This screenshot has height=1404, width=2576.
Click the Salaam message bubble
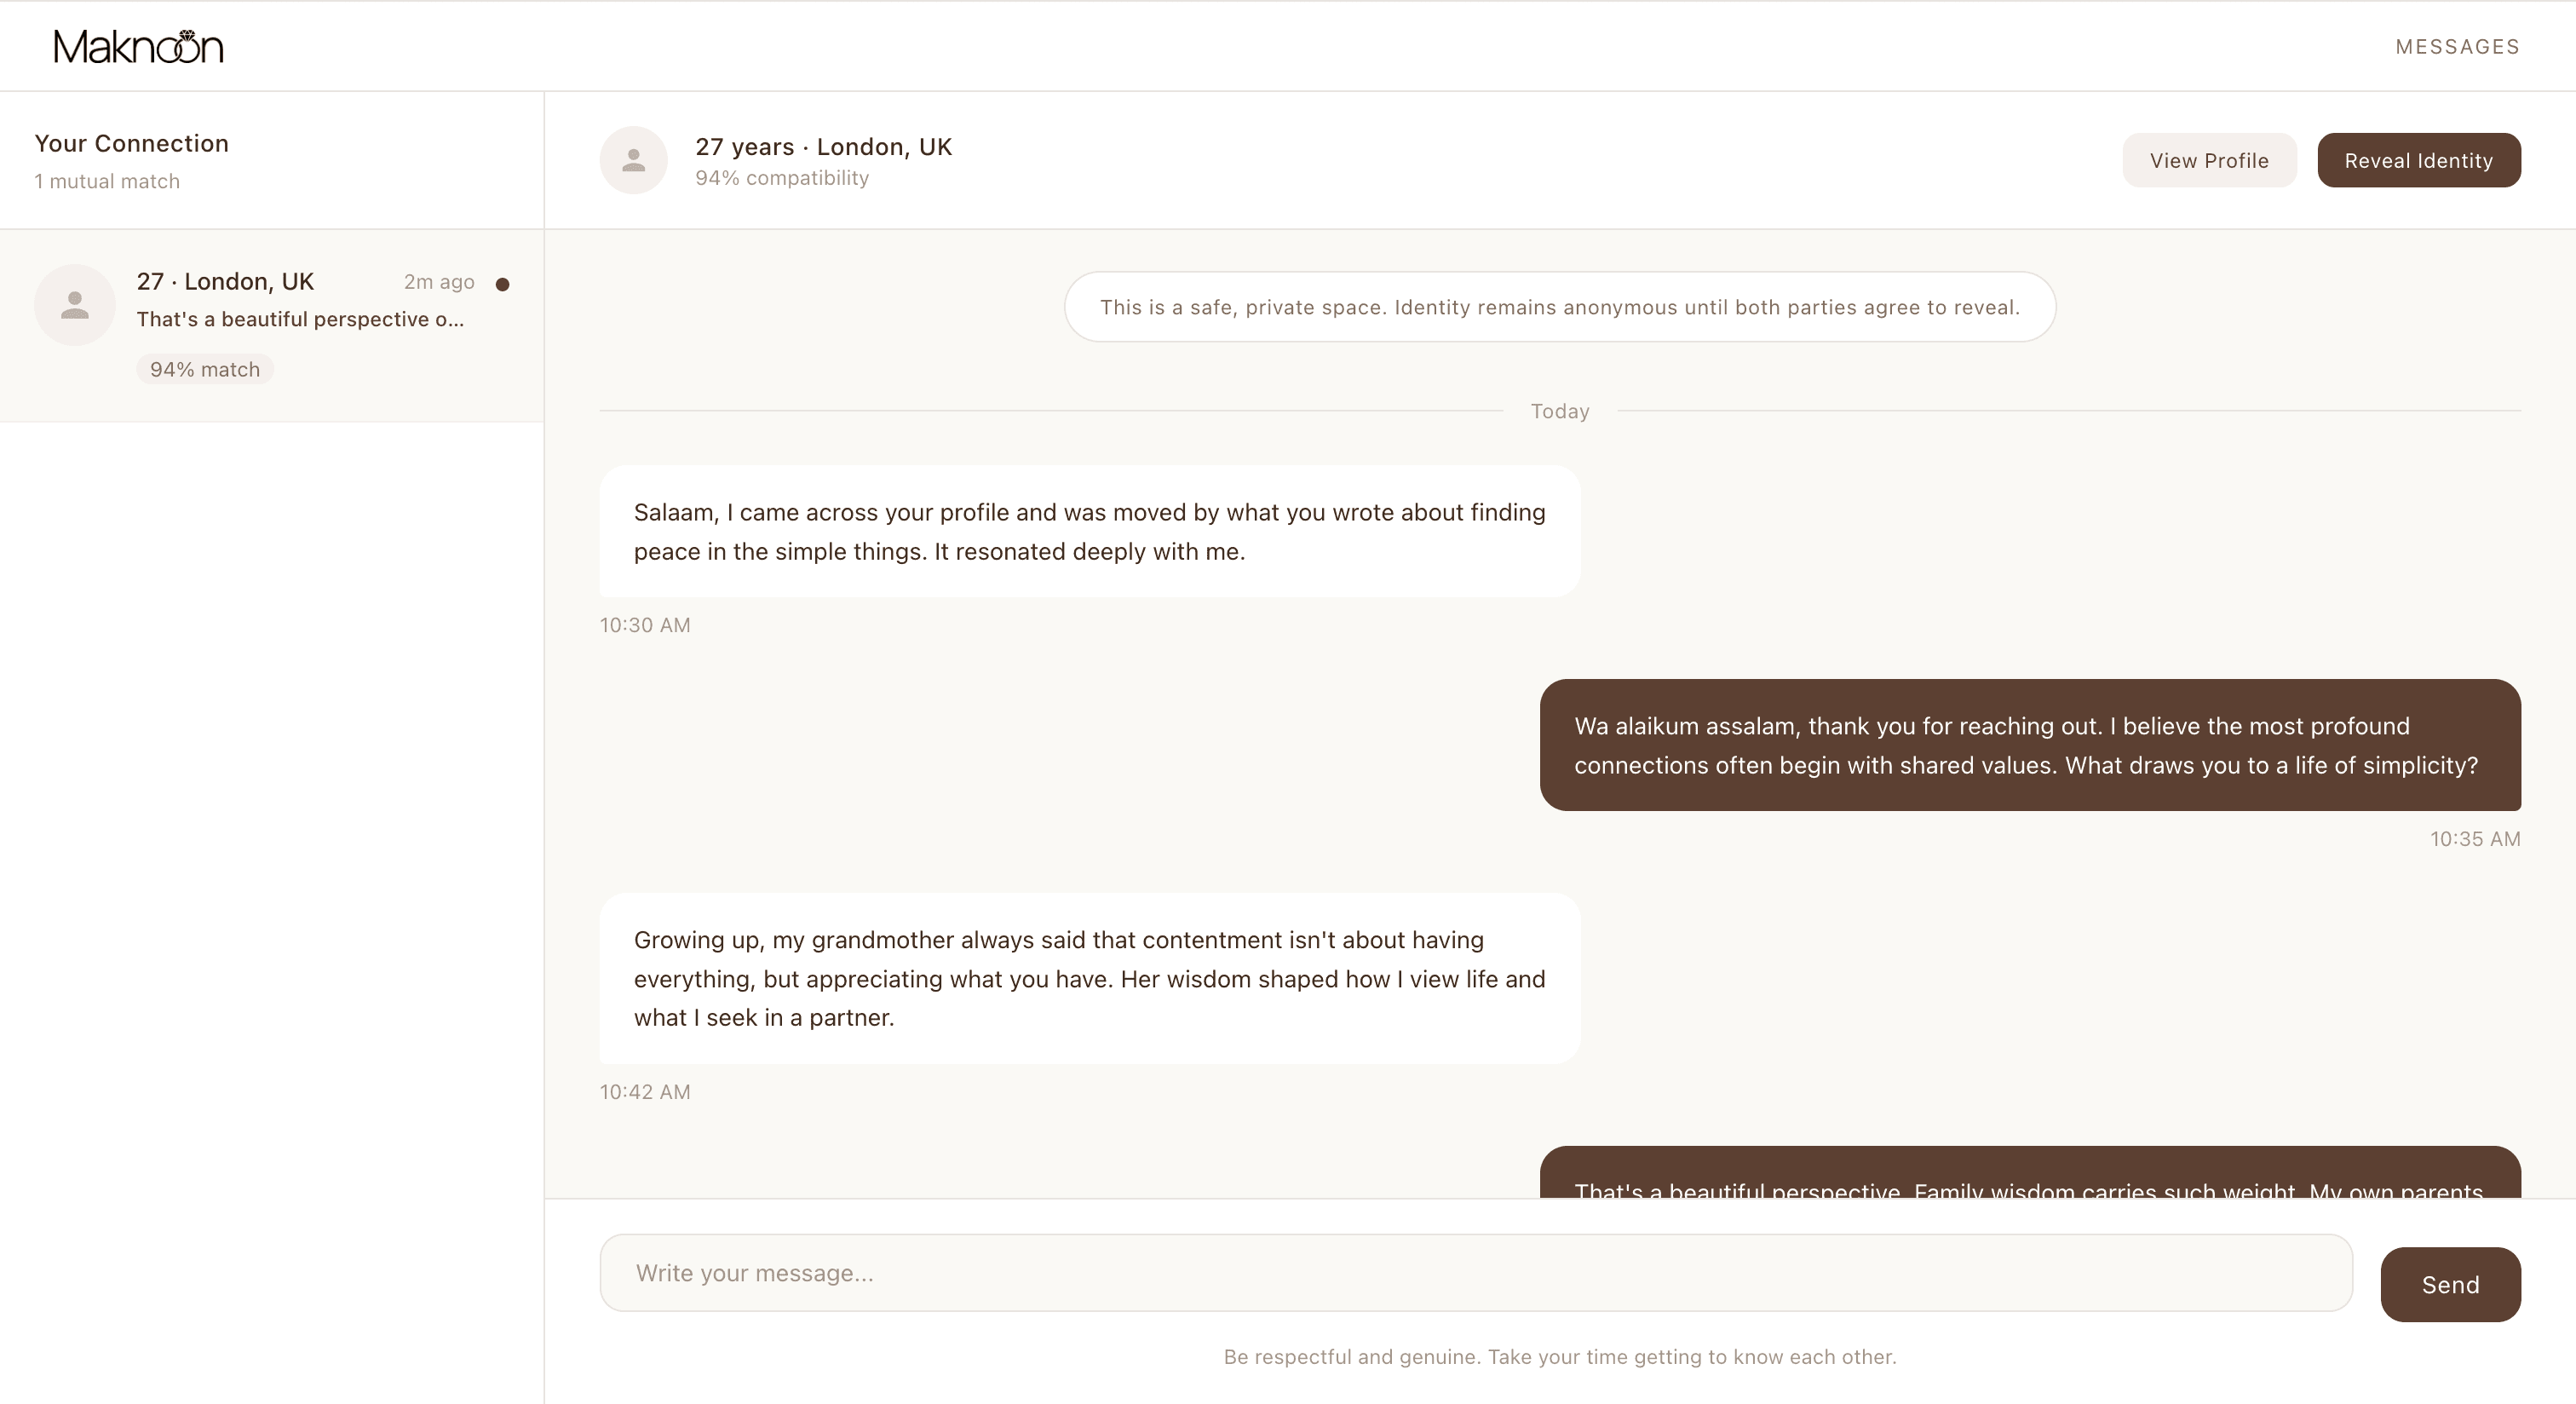(x=1089, y=531)
